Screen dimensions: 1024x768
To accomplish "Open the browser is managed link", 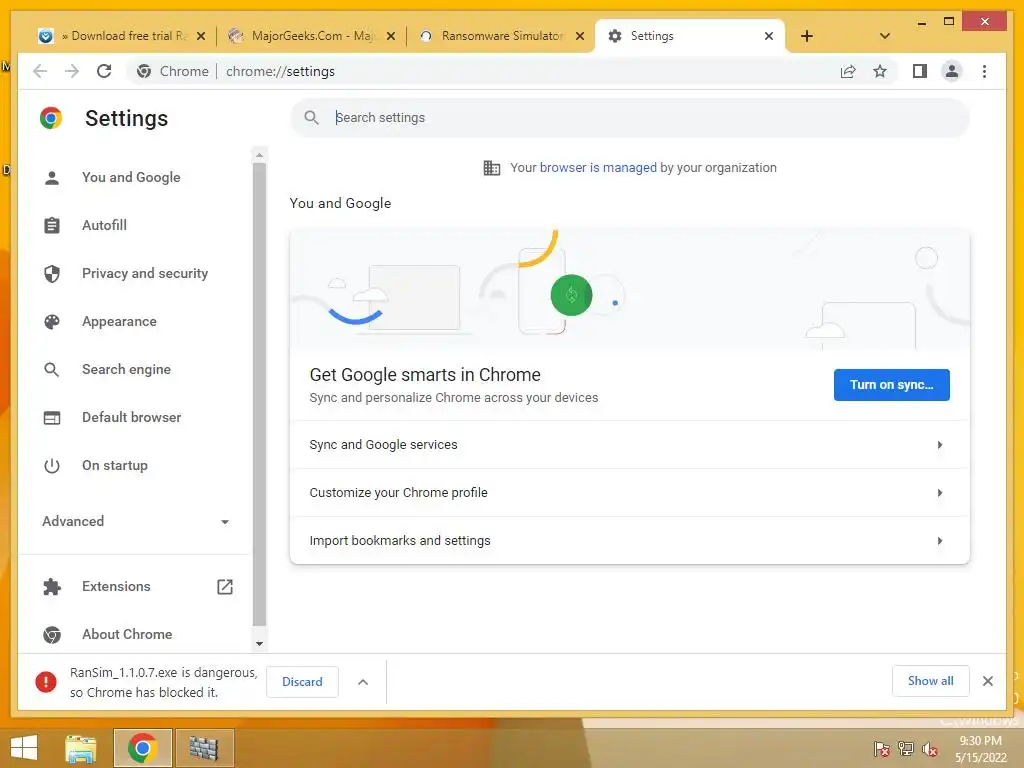I will (598, 168).
